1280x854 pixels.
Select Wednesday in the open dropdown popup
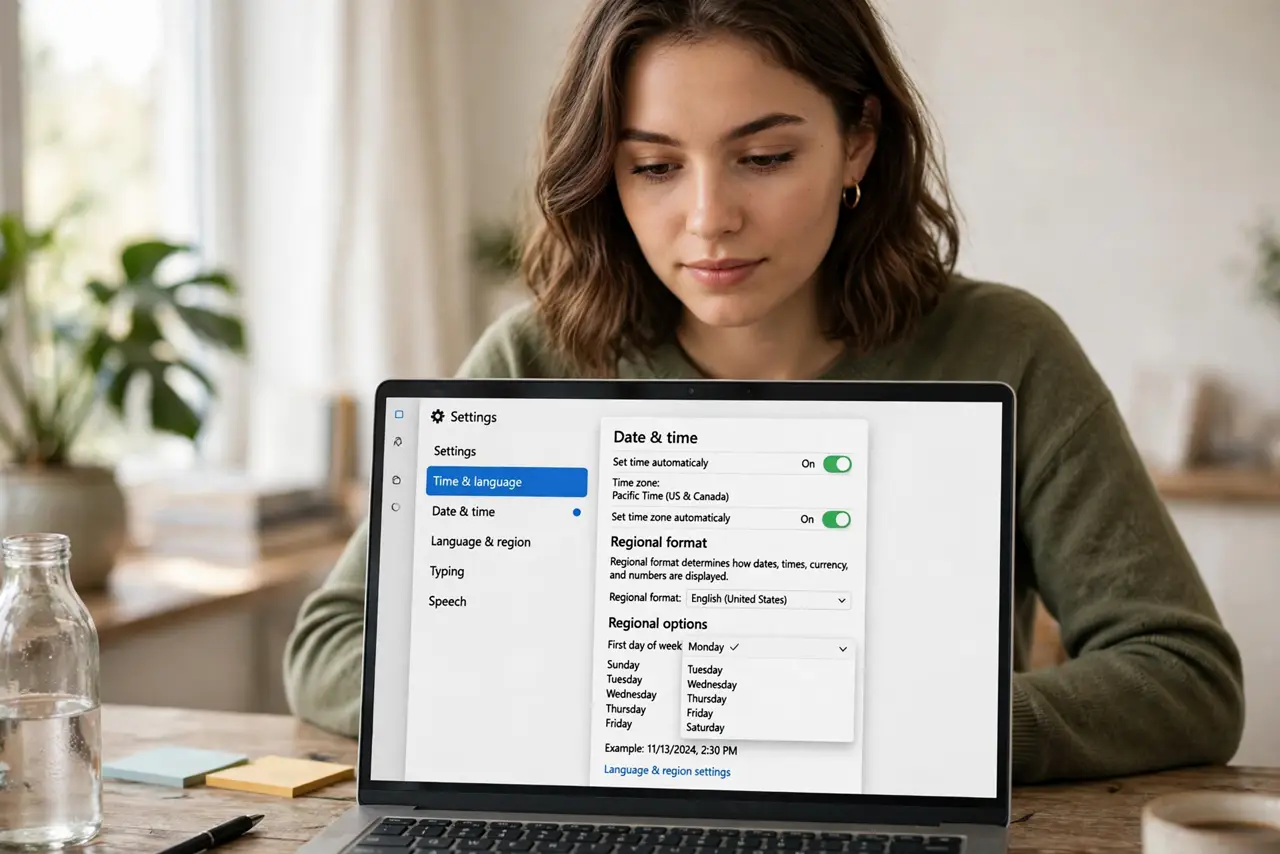(712, 685)
